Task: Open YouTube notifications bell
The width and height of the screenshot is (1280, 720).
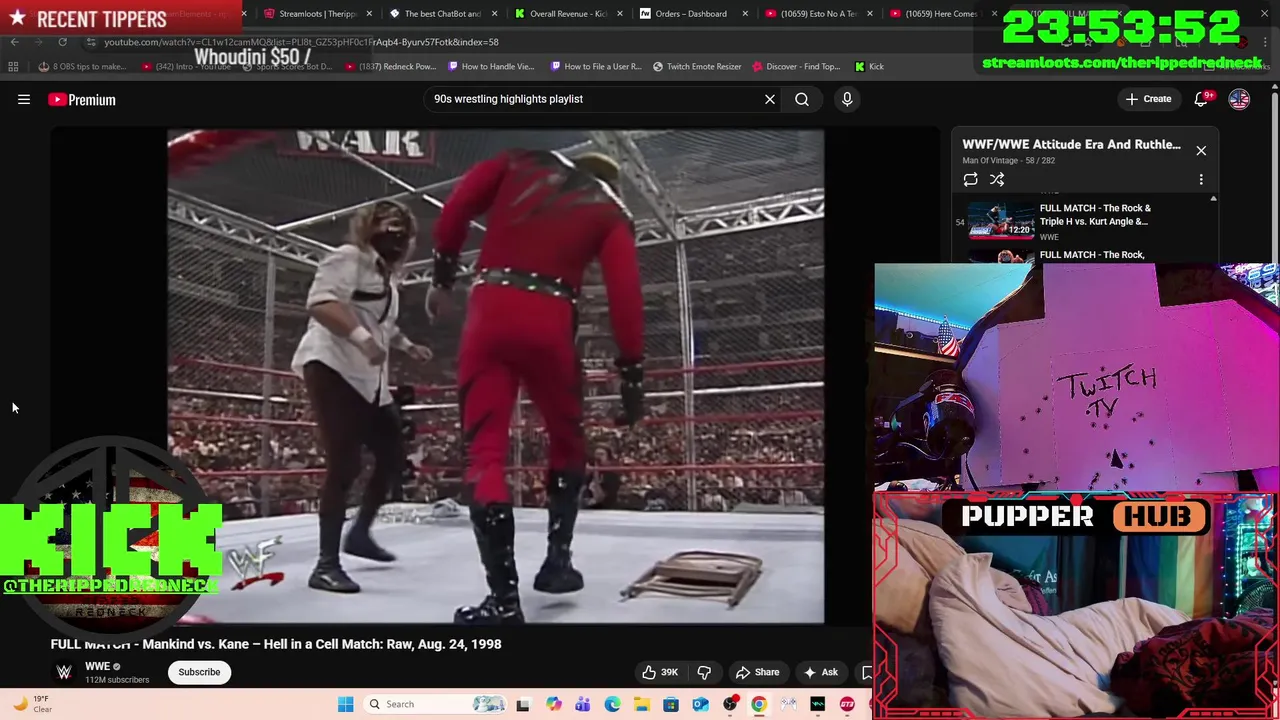Action: pos(1203,99)
